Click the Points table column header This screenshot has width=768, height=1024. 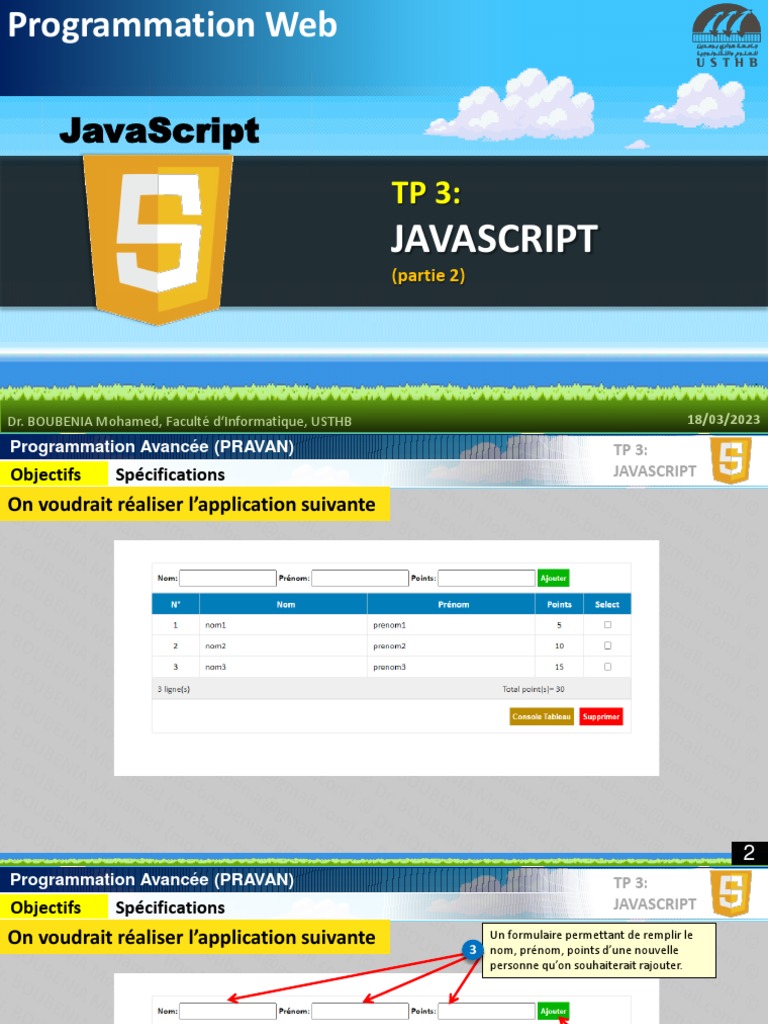pyautogui.click(x=559, y=604)
